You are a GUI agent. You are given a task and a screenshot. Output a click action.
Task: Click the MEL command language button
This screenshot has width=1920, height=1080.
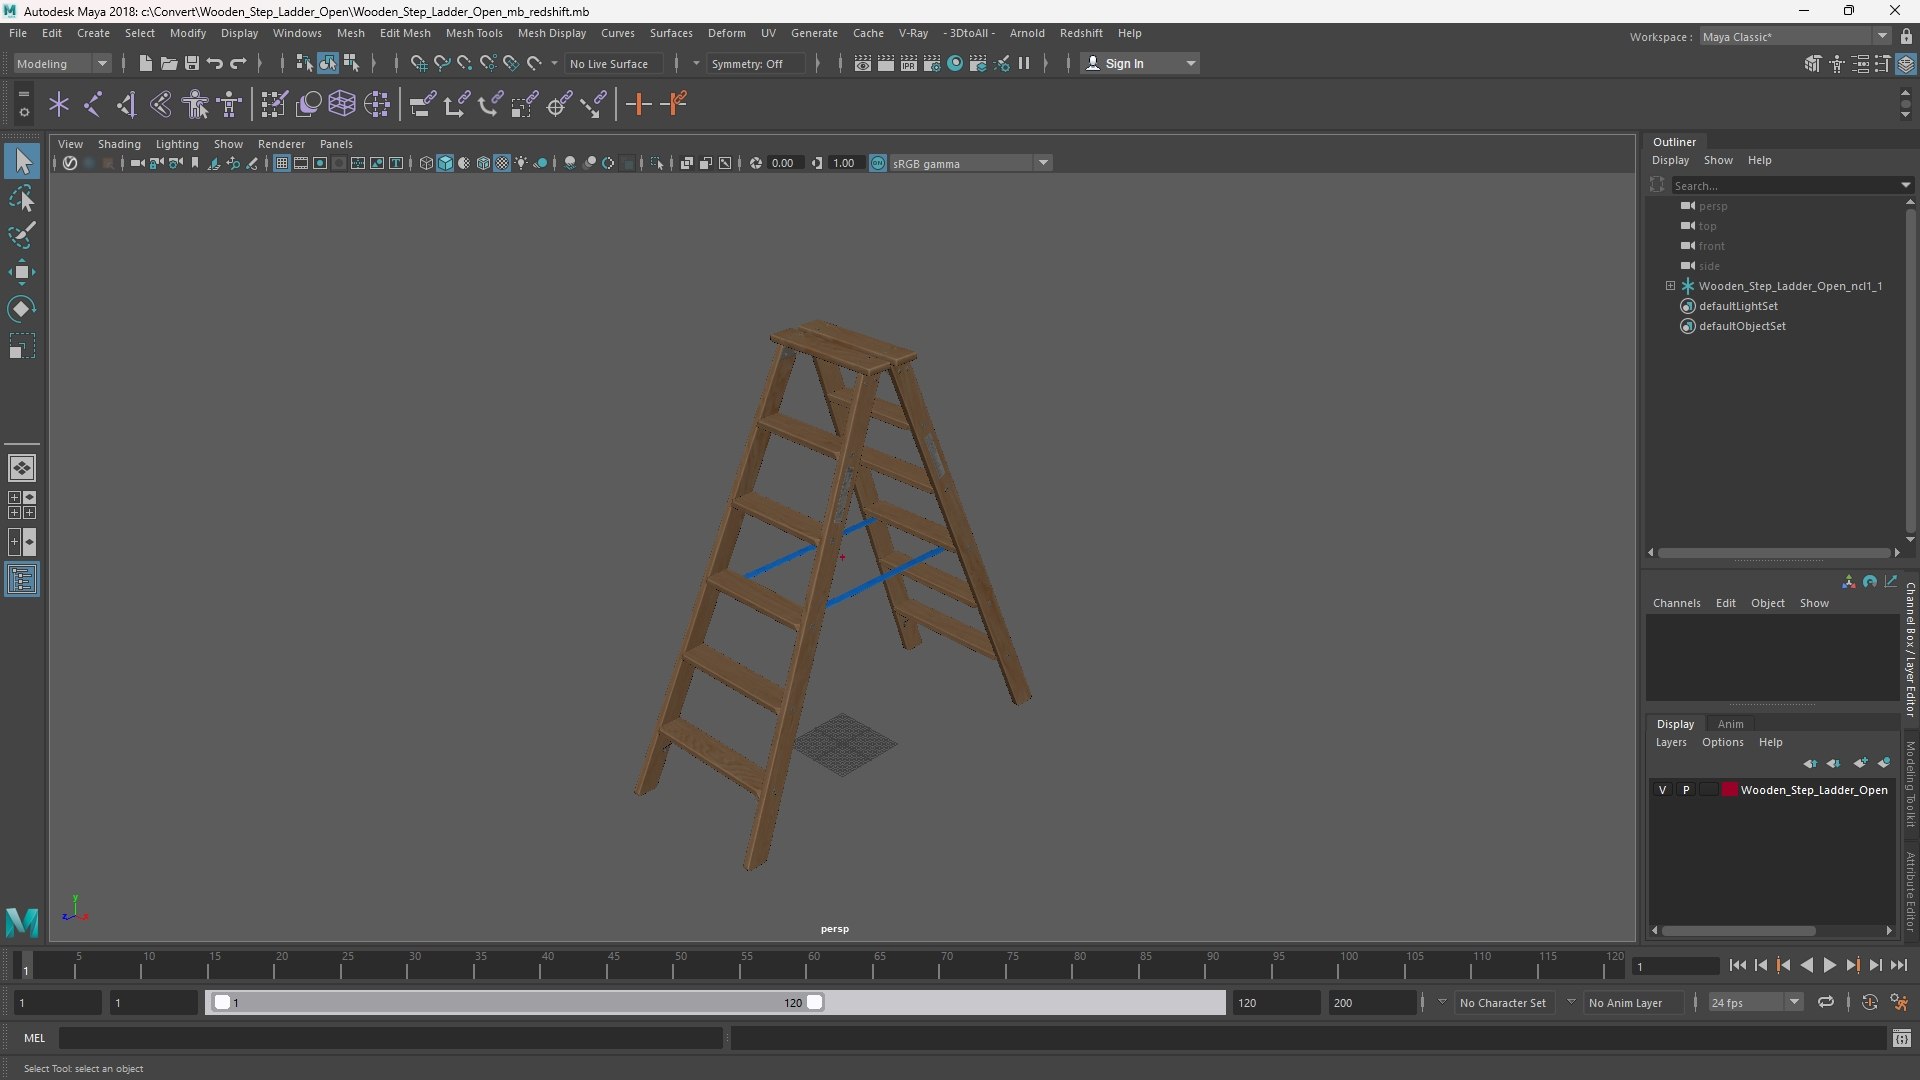point(35,1038)
